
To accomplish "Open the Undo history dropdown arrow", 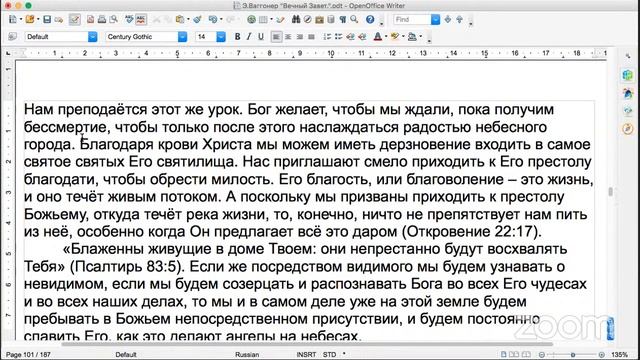I will (x=221, y=19).
